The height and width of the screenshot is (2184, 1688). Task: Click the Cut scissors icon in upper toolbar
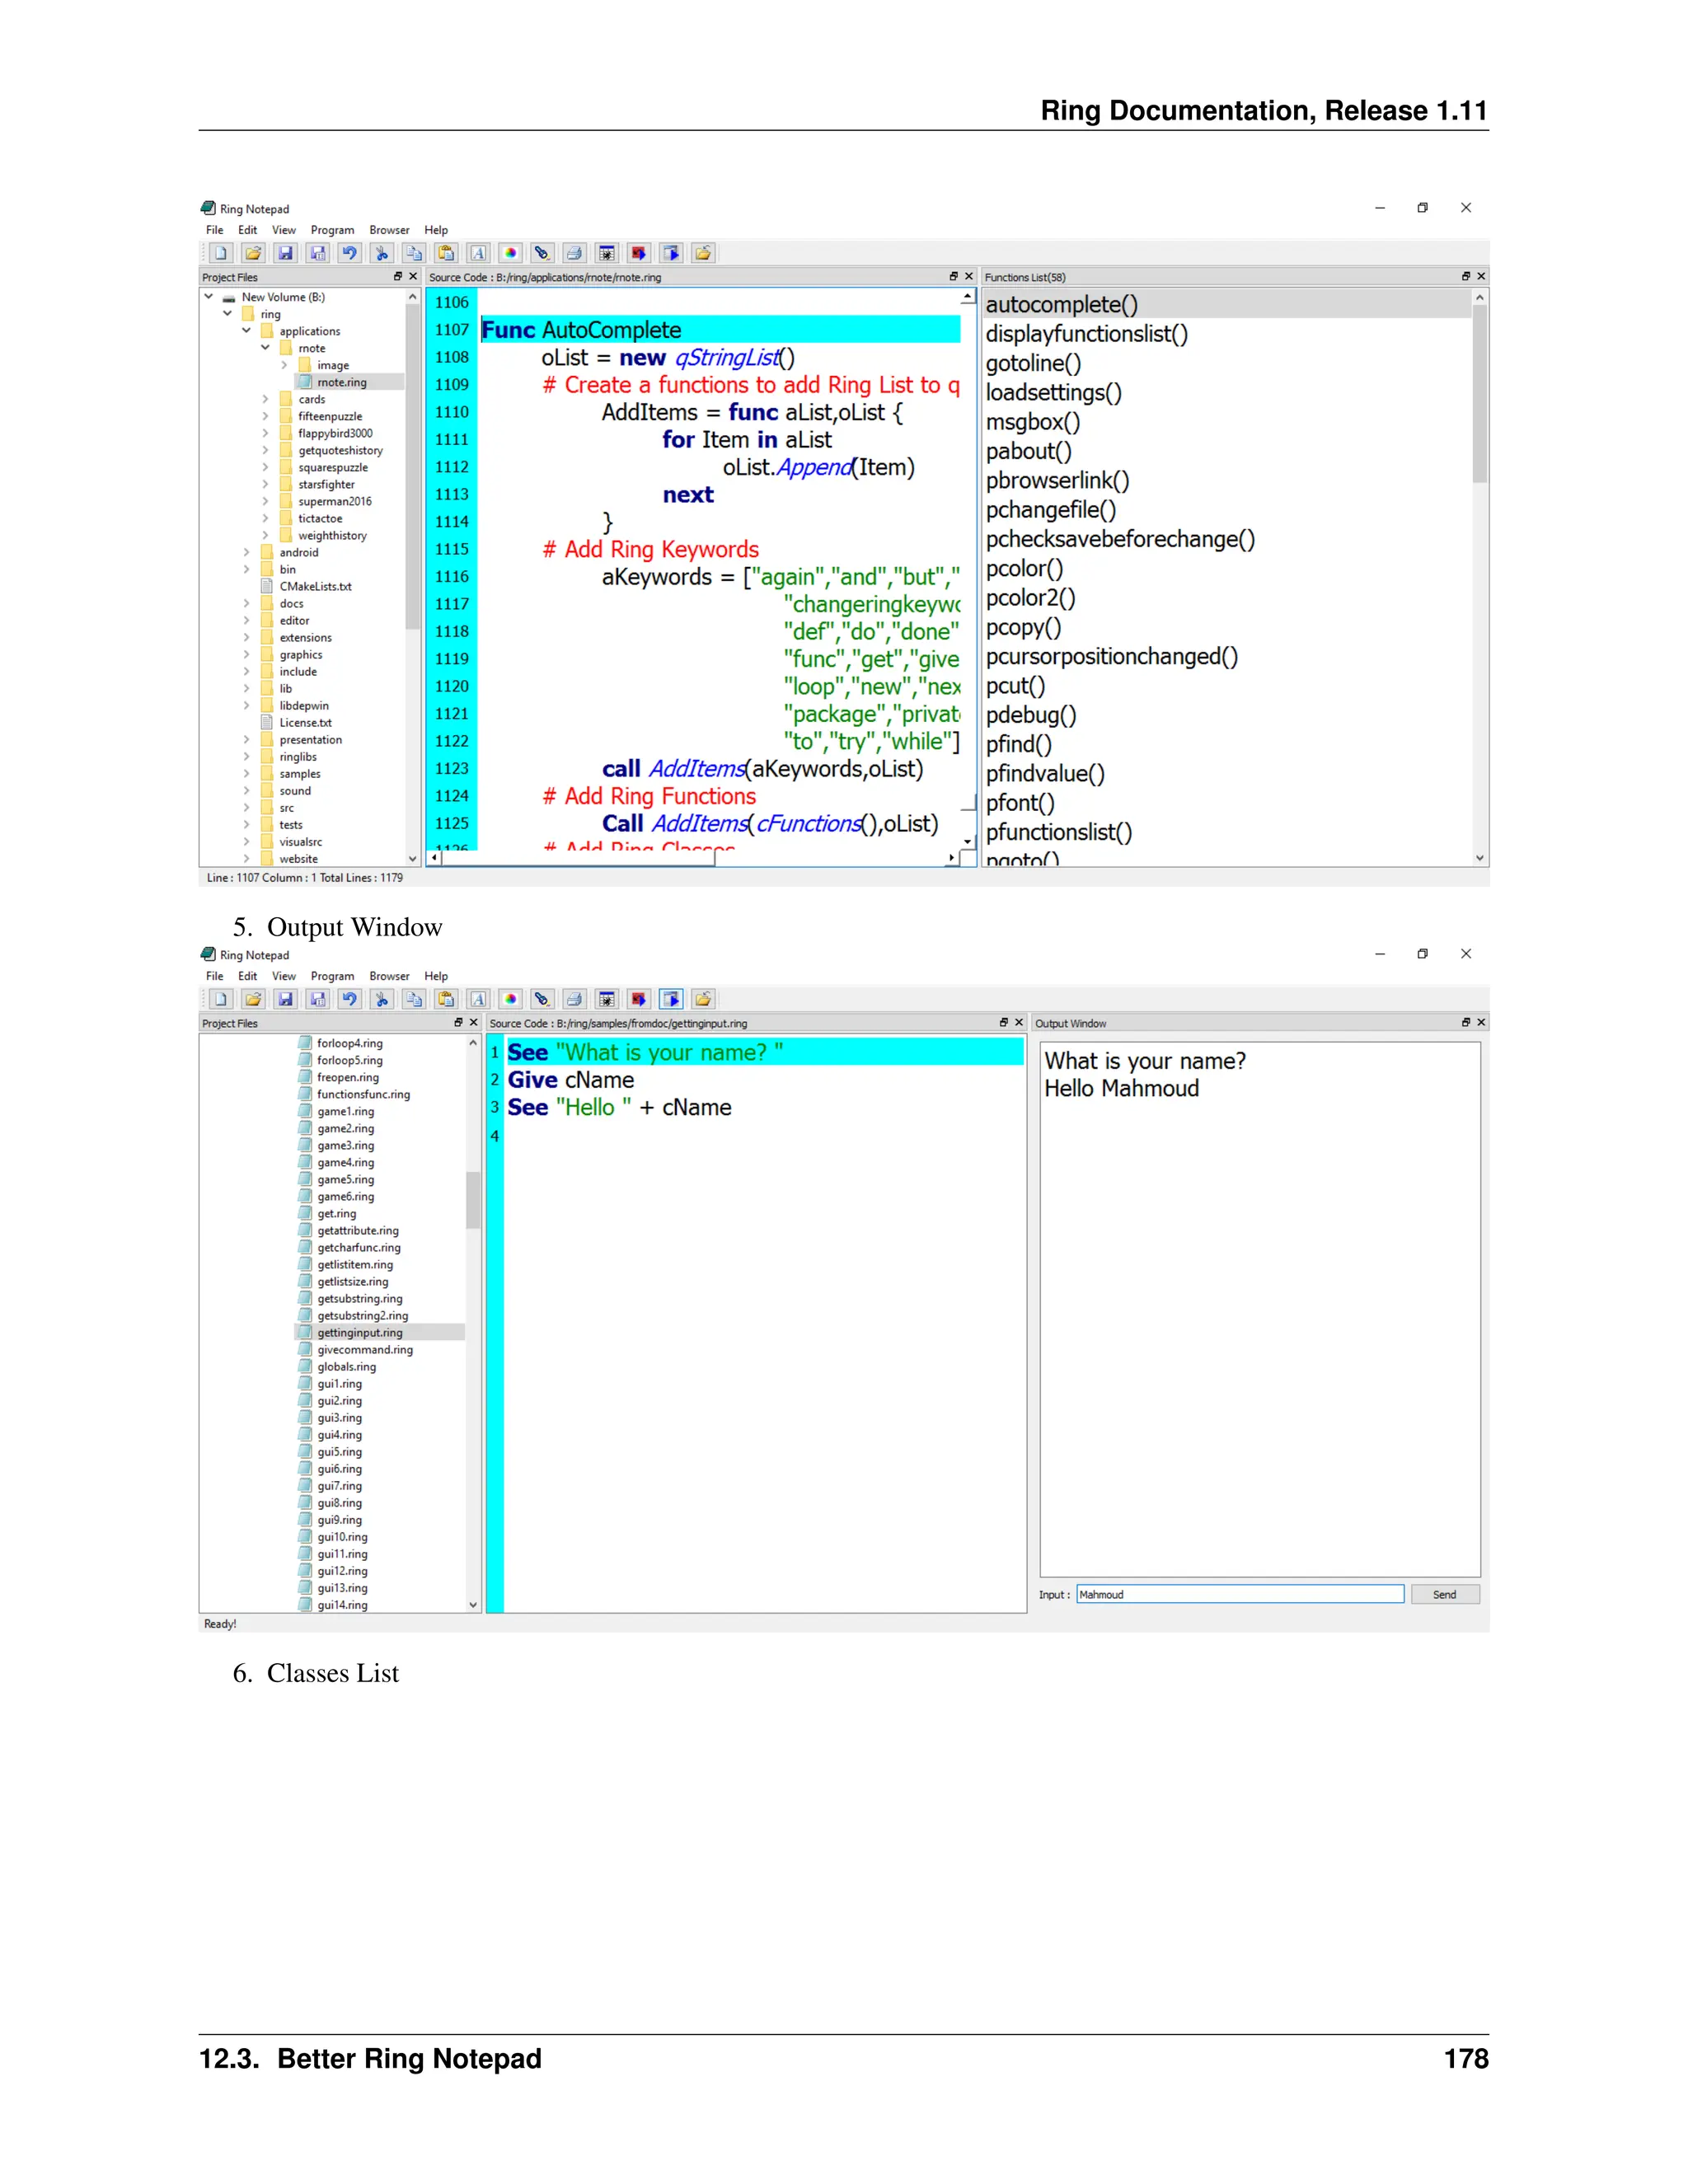tap(381, 253)
